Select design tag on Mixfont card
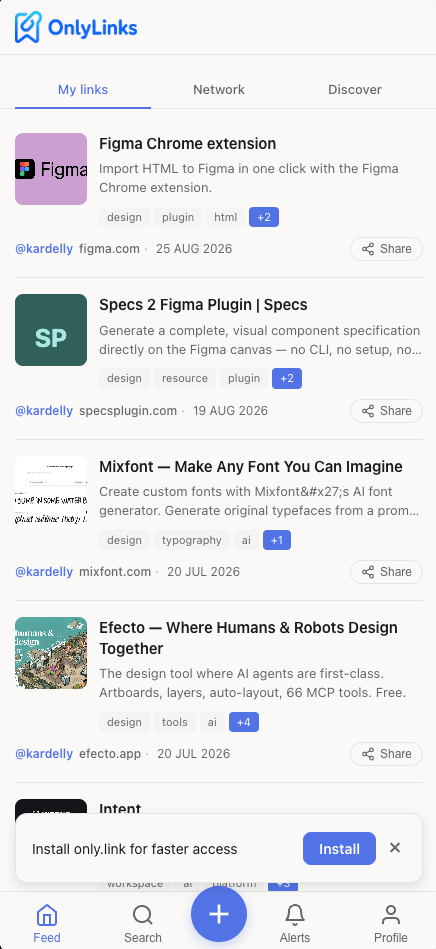Viewport: 436px width, 949px height. (x=124, y=540)
